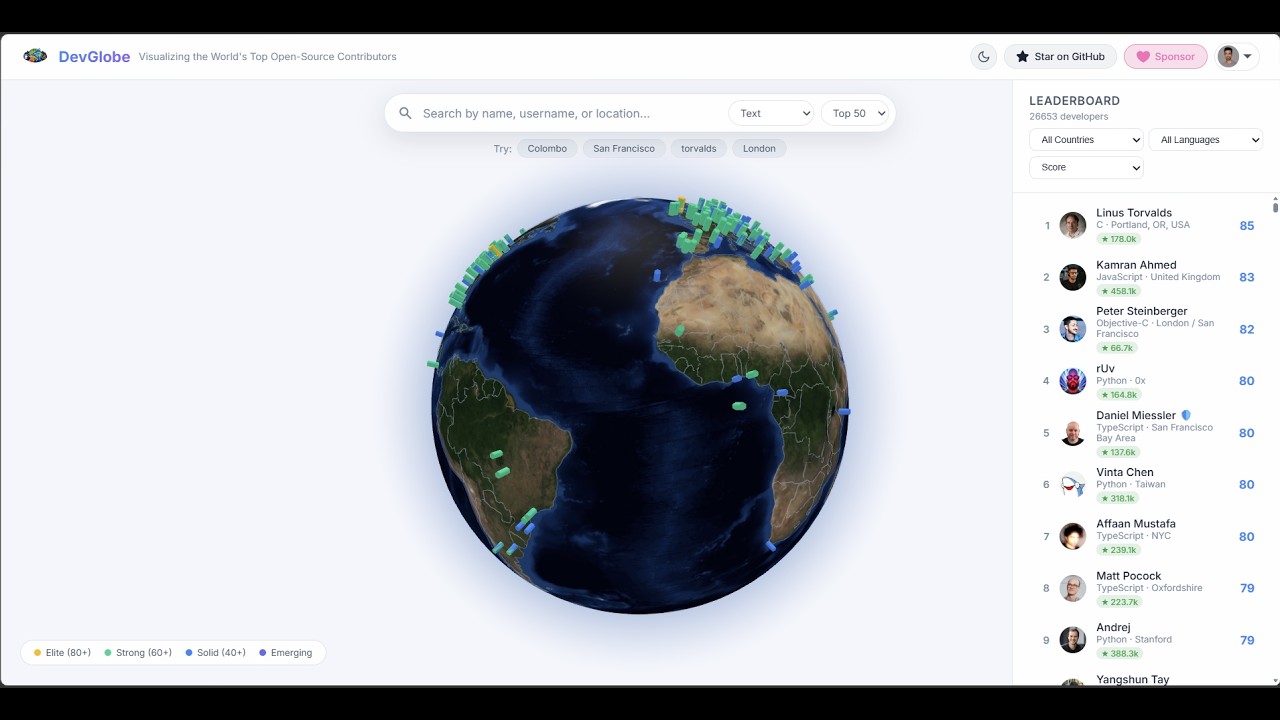Image resolution: width=1280 pixels, height=720 pixels.
Task: Click the Strong (60+) green legend dot
Action: pyautogui.click(x=108, y=653)
